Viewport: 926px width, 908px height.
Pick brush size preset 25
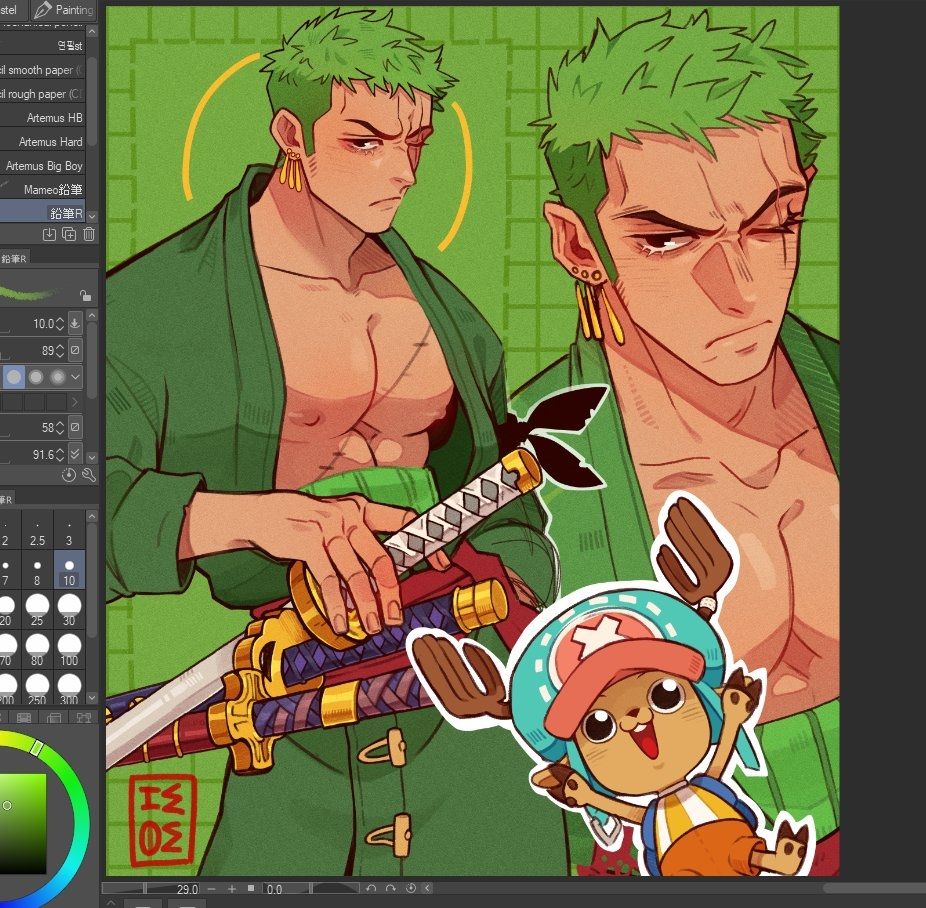[x=37, y=609]
